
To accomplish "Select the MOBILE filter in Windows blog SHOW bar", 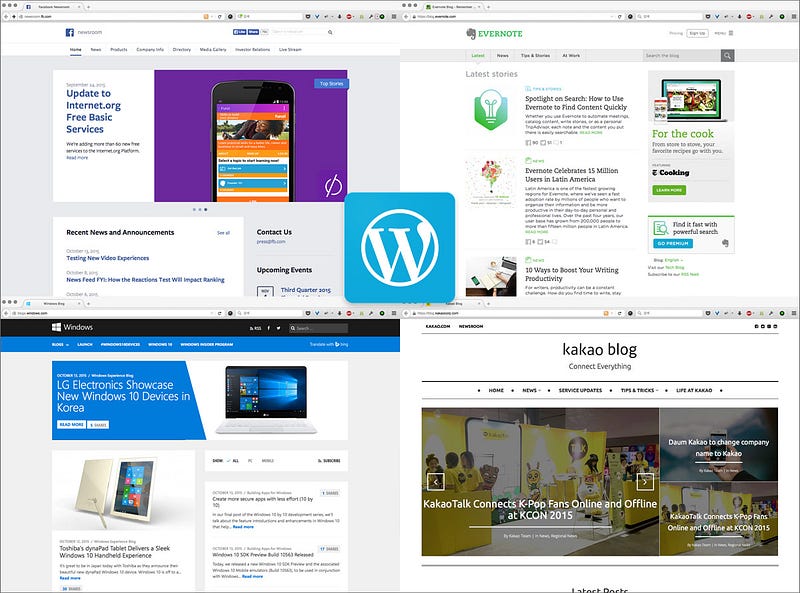I will 268,460.
